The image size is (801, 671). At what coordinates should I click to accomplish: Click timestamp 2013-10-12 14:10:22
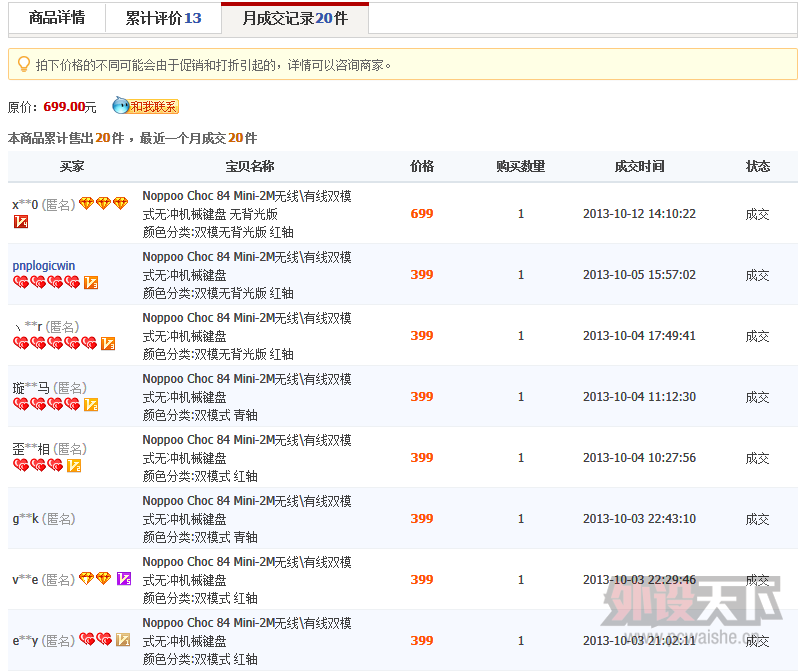coord(640,213)
